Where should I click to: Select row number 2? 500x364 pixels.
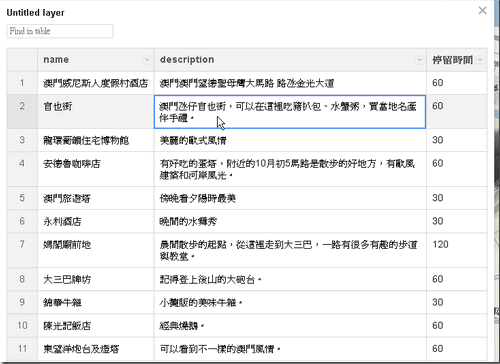pyautogui.click(x=22, y=112)
